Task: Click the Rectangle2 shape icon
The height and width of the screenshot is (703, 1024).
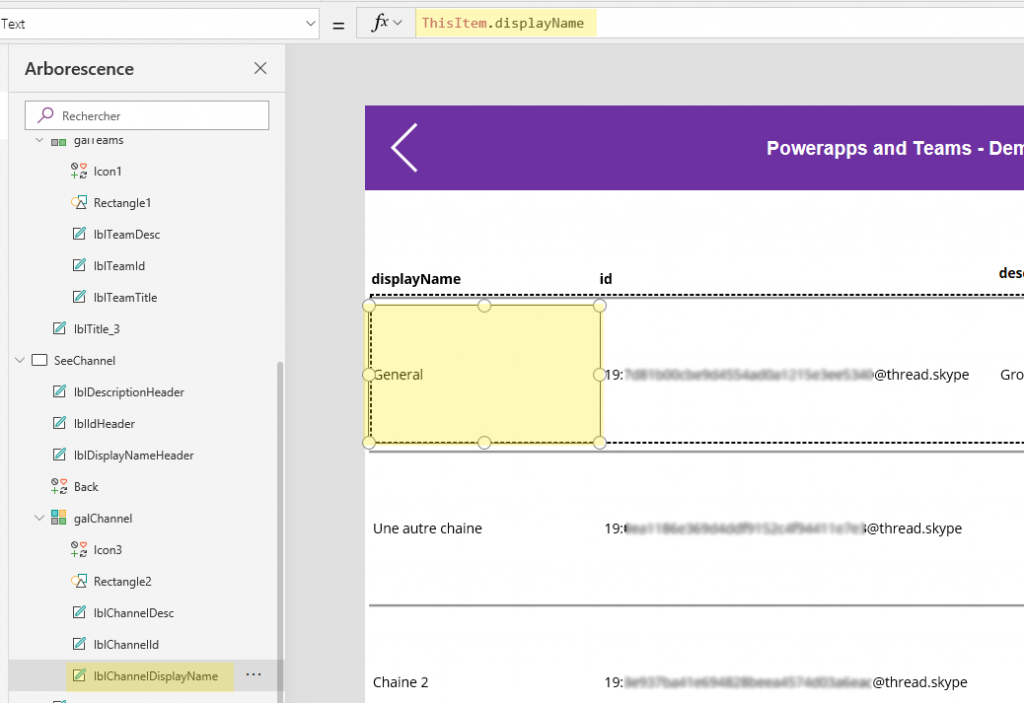Action: [78, 581]
